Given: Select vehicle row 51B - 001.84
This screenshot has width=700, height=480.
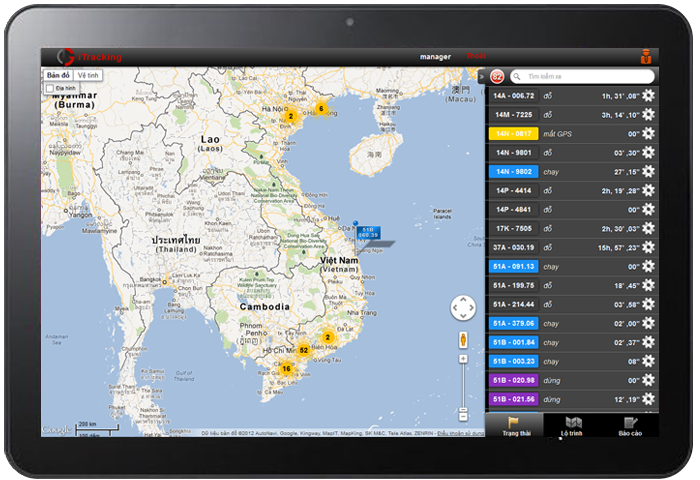Looking at the screenshot, I should 572,342.
